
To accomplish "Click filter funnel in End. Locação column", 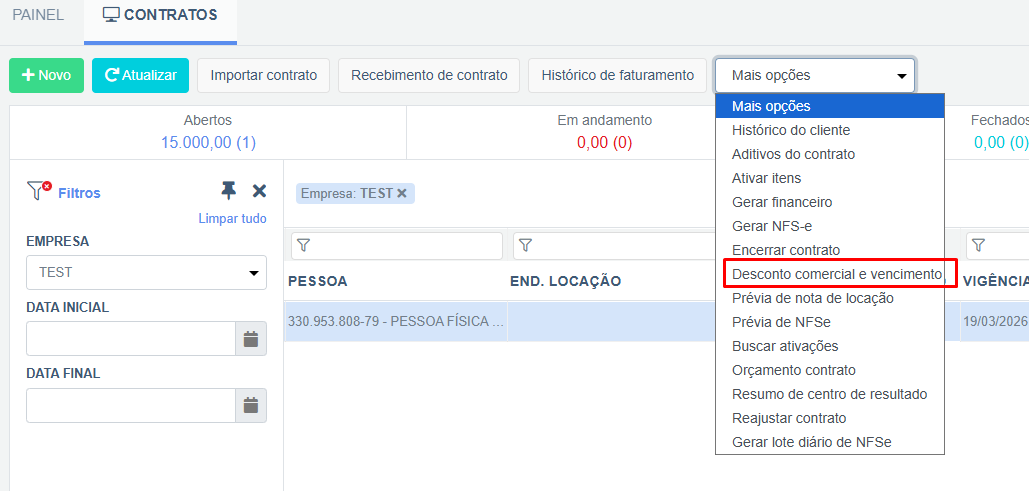I will point(526,245).
